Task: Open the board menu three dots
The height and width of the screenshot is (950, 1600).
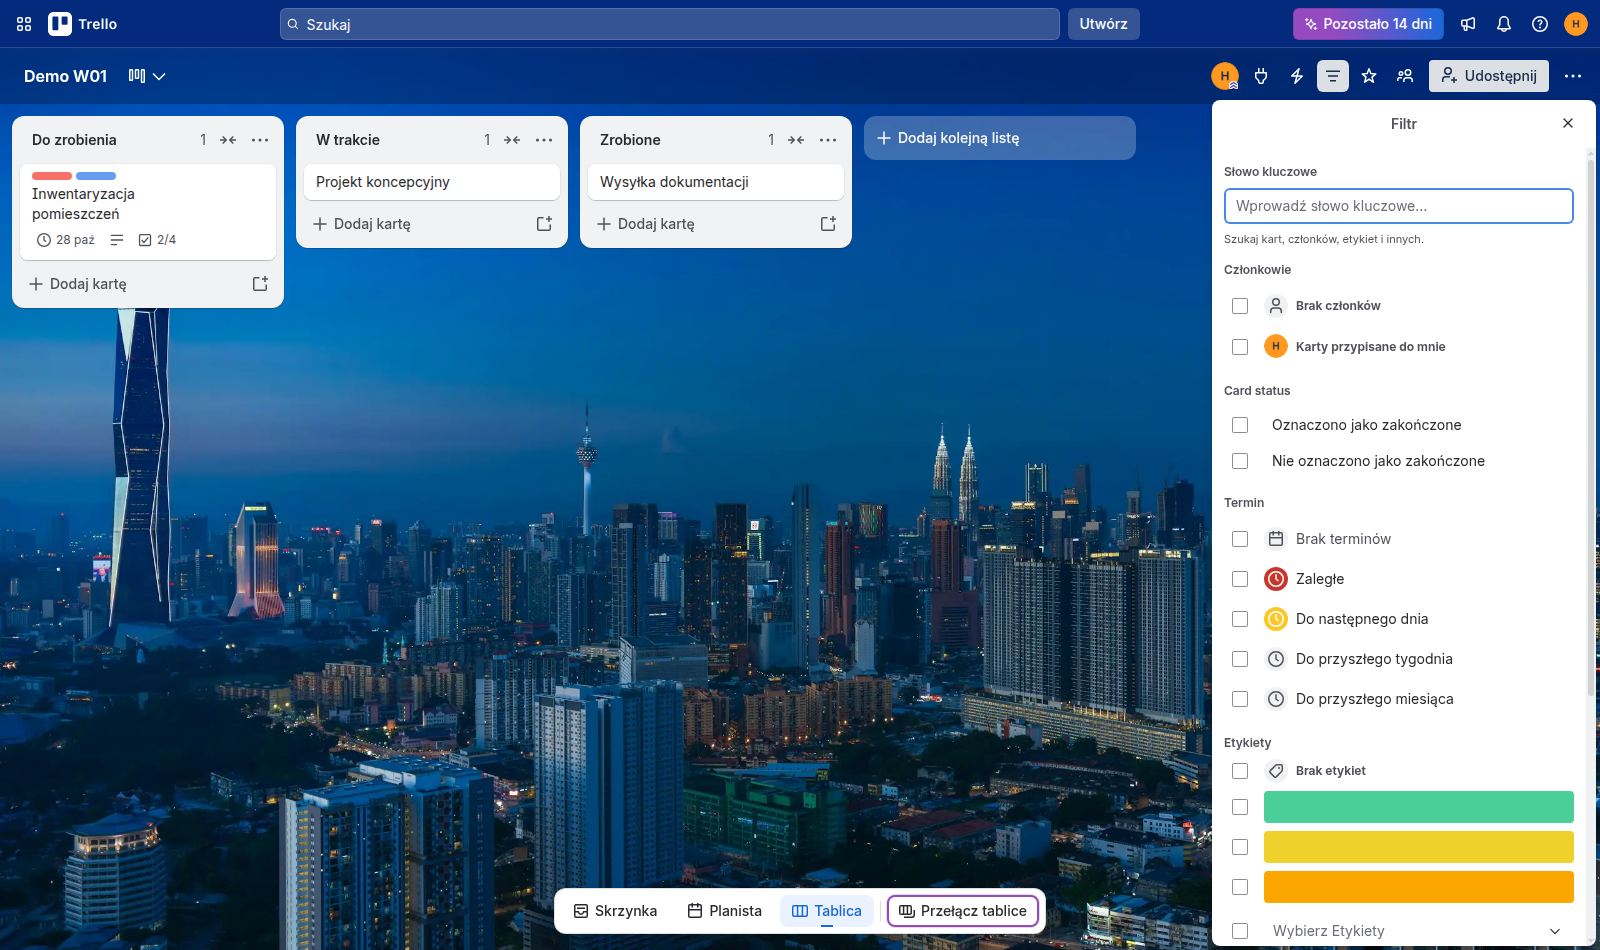Action: coord(1573,76)
